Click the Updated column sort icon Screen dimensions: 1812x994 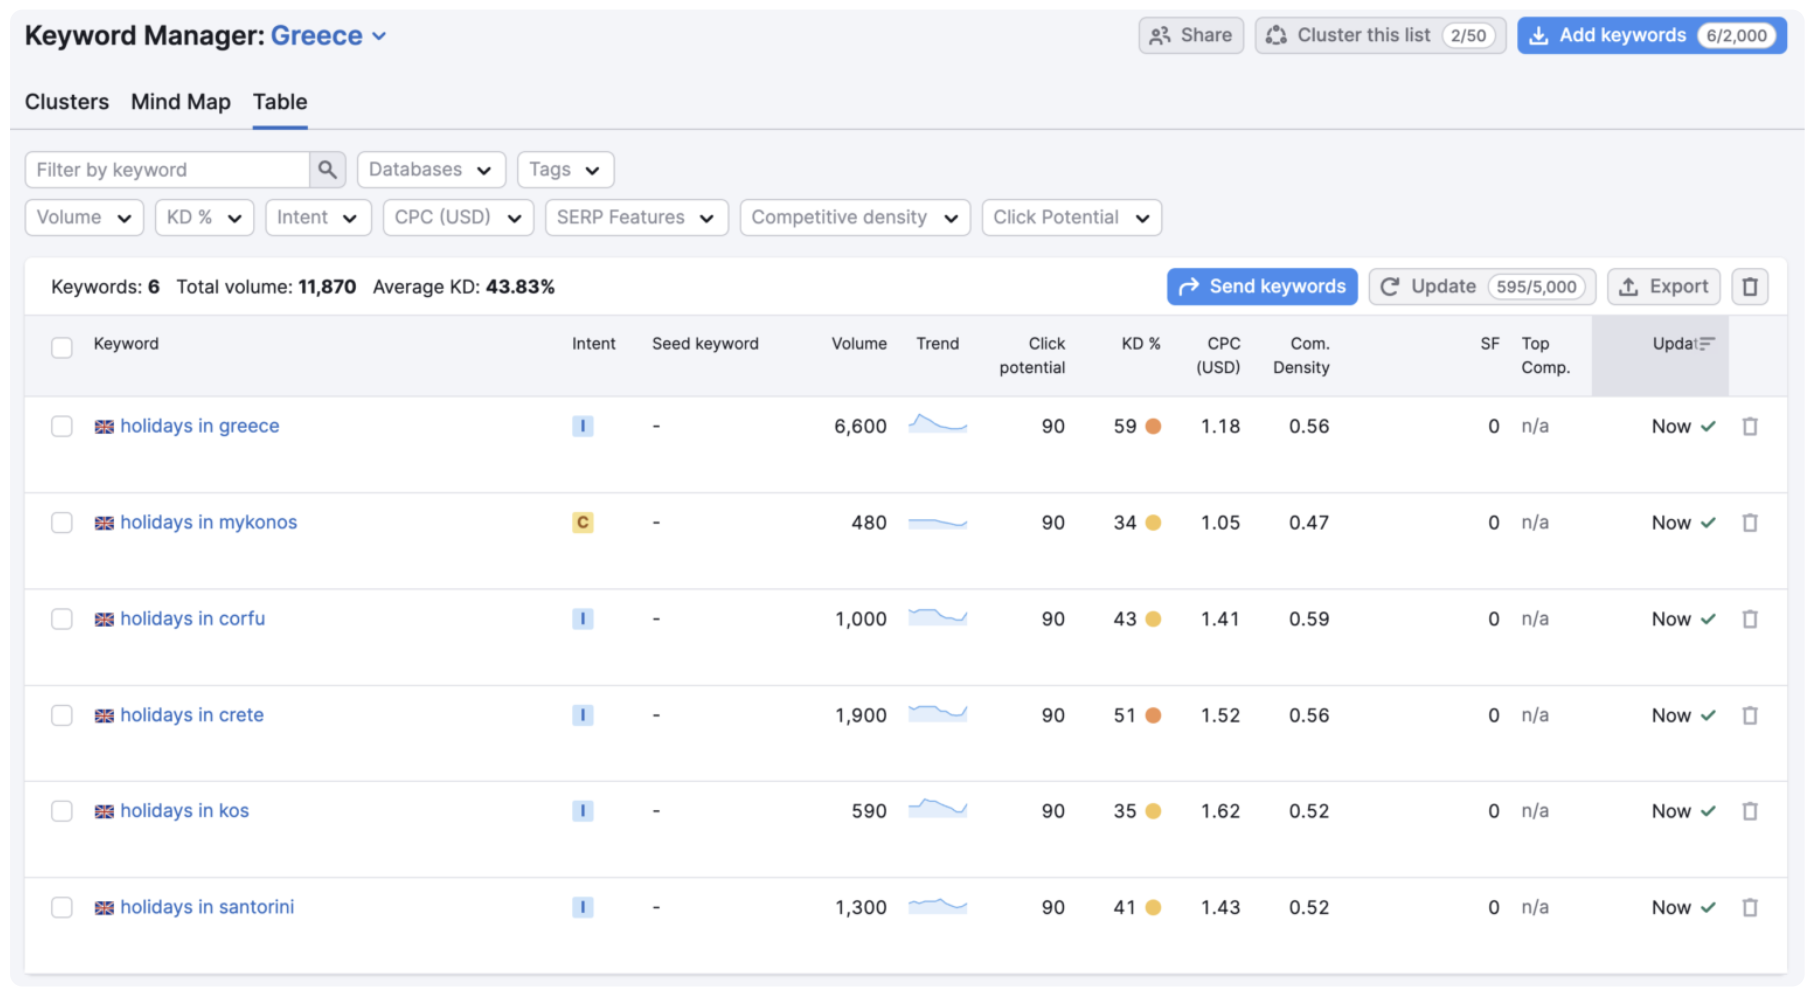1706,344
